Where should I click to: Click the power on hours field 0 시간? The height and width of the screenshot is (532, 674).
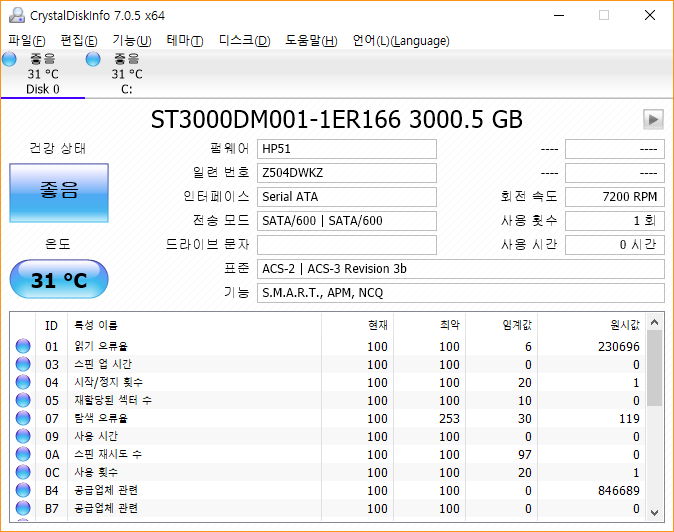(615, 245)
